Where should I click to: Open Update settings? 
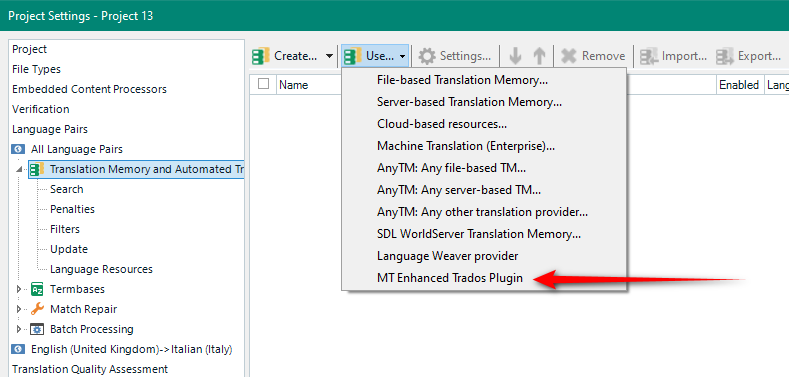point(68,249)
